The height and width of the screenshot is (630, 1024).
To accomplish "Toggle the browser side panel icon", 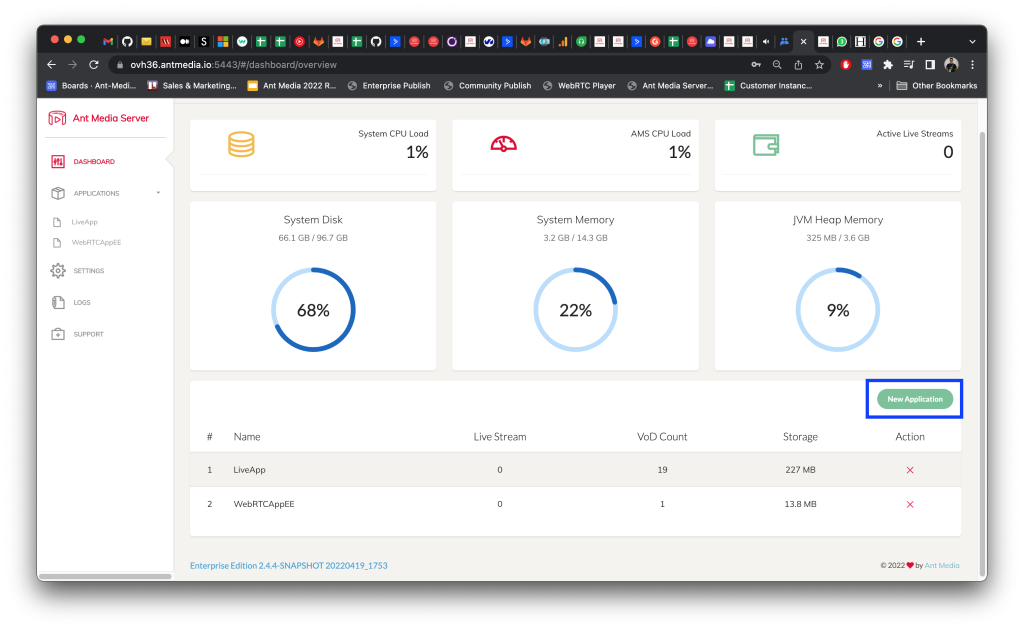I will 930,65.
